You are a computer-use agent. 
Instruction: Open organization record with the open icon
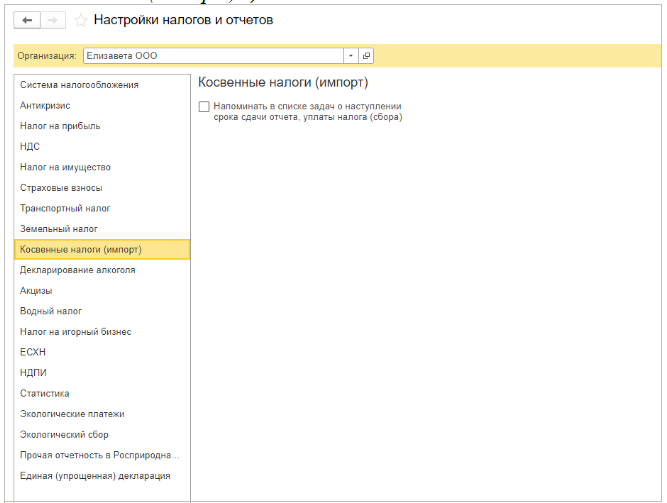[366, 56]
